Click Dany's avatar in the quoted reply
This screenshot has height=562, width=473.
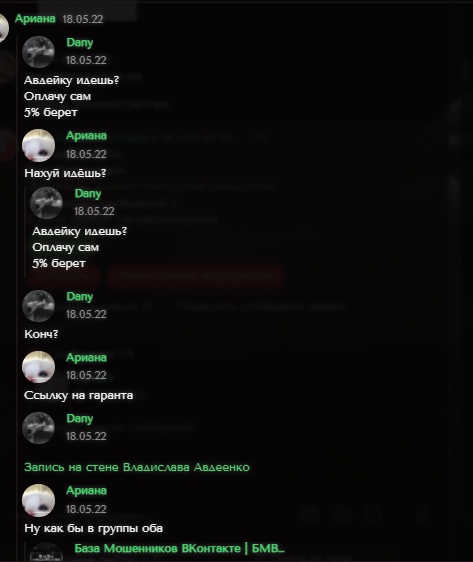(46, 203)
